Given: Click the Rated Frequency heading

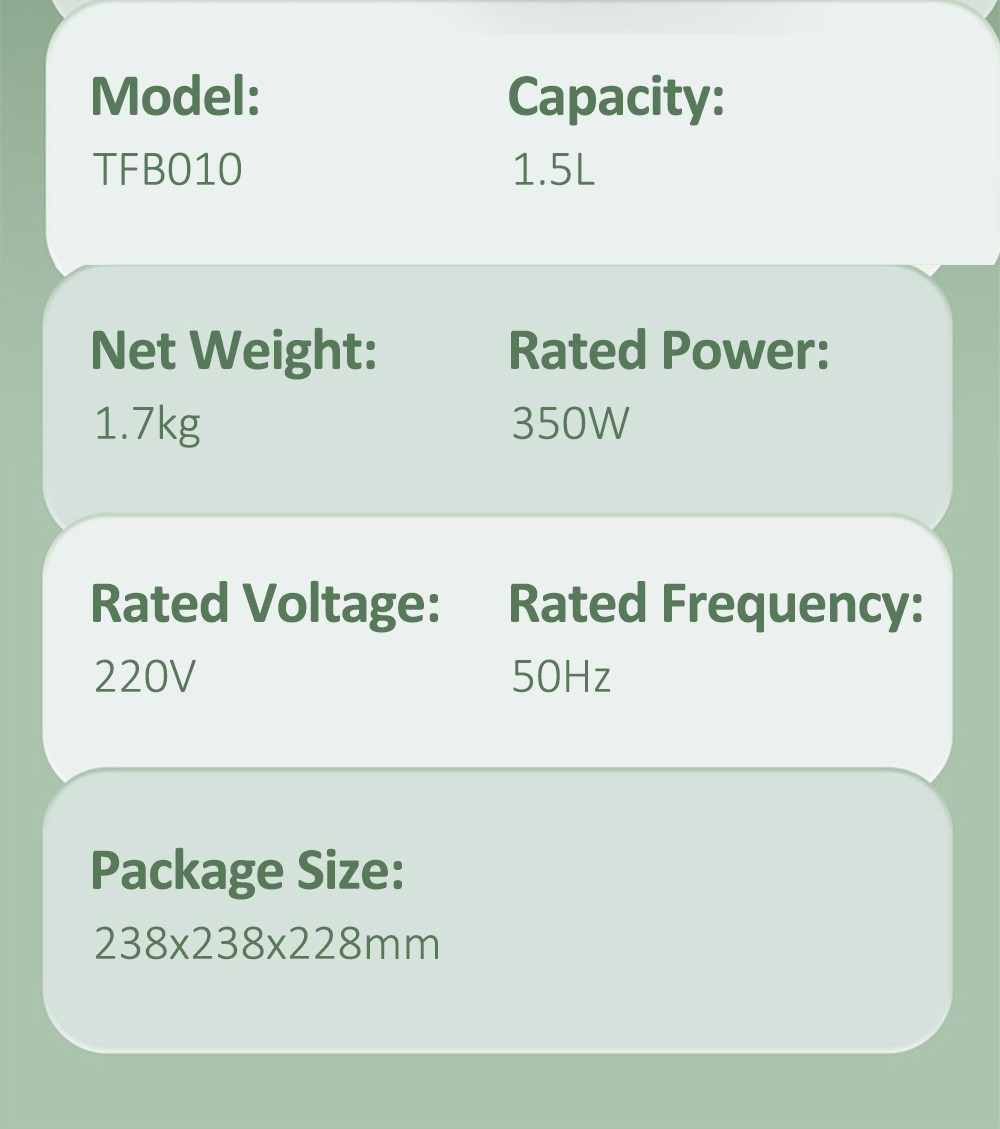Looking at the screenshot, I should click(715, 604).
